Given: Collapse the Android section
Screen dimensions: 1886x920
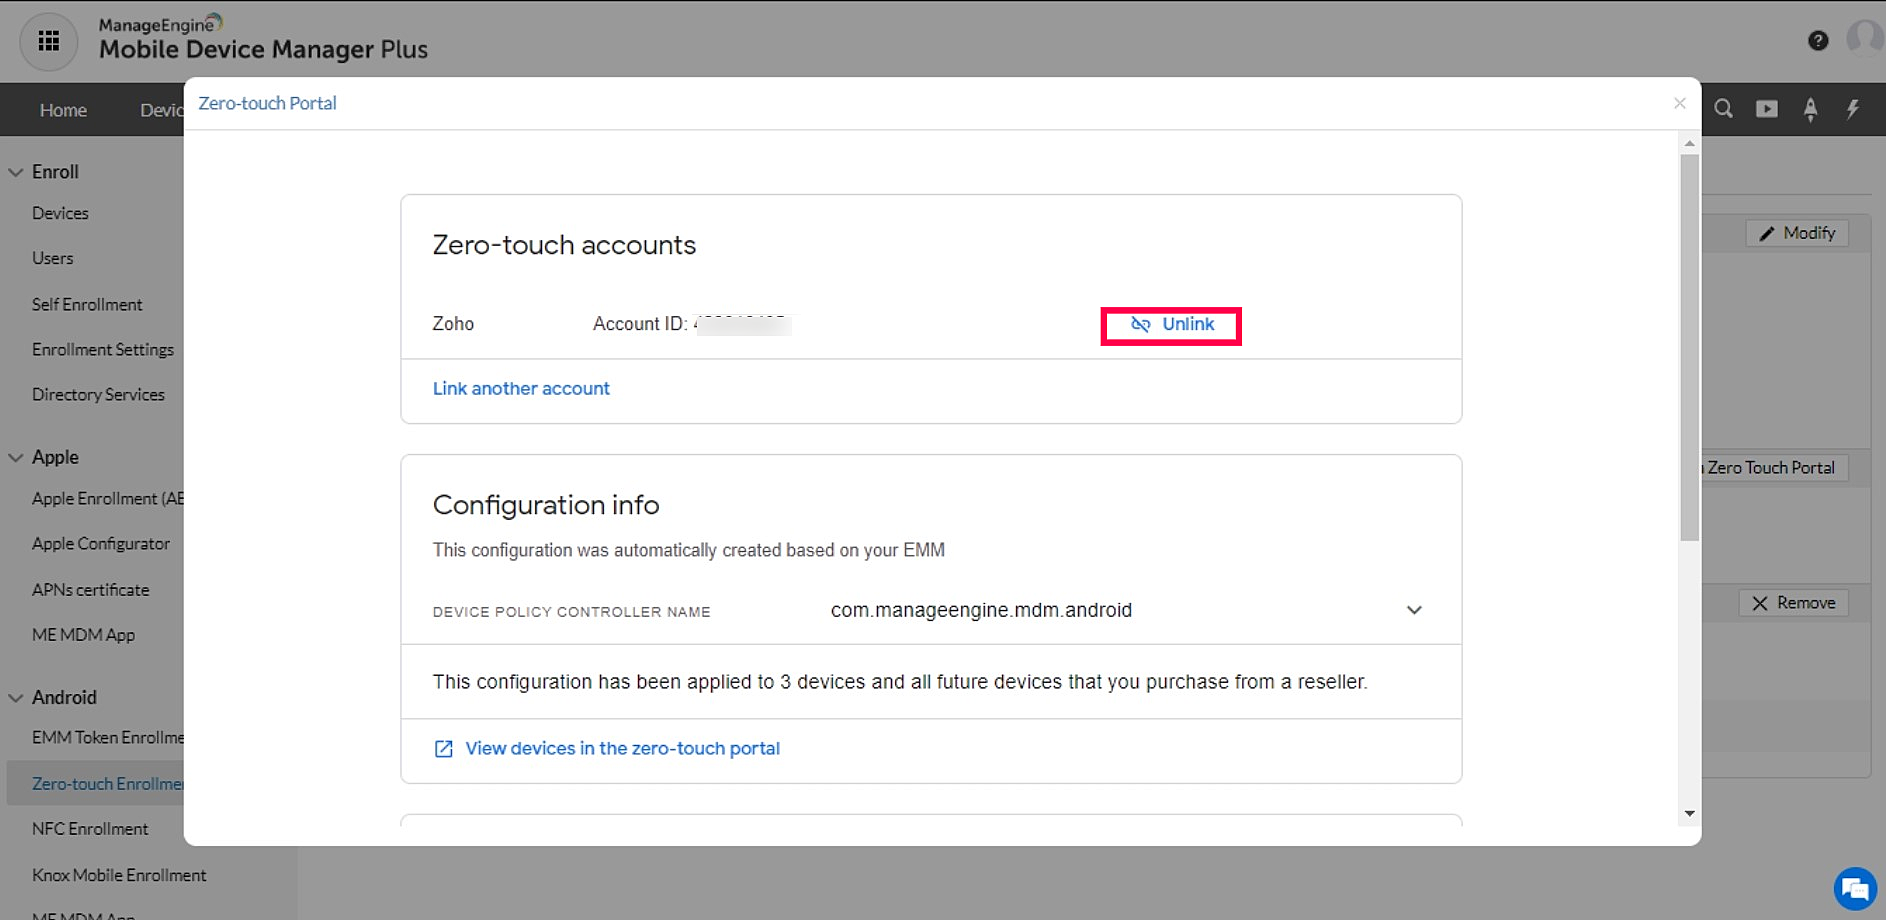Looking at the screenshot, I should tap(16, 698).
